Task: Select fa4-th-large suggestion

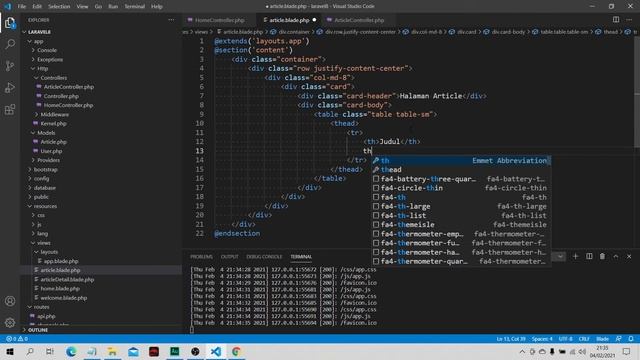Action: pos(461,206)
